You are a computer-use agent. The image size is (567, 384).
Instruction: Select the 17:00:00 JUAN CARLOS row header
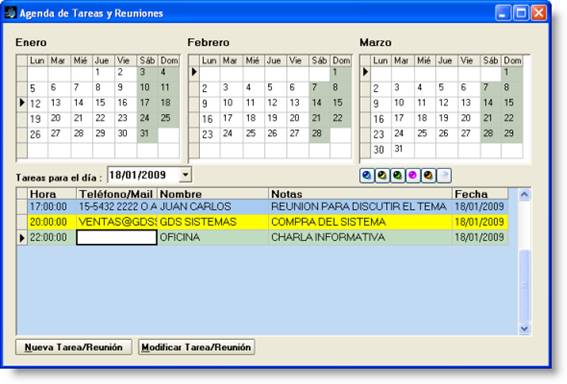coord(22,207)
